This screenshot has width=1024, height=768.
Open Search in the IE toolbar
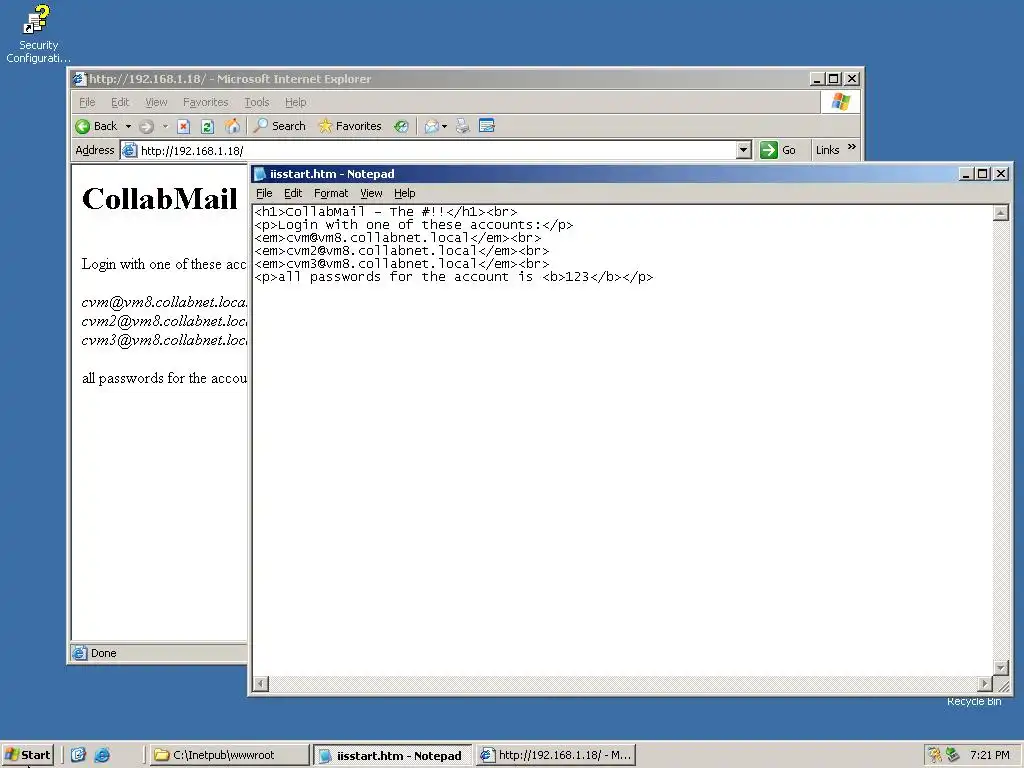click(280, 126)
